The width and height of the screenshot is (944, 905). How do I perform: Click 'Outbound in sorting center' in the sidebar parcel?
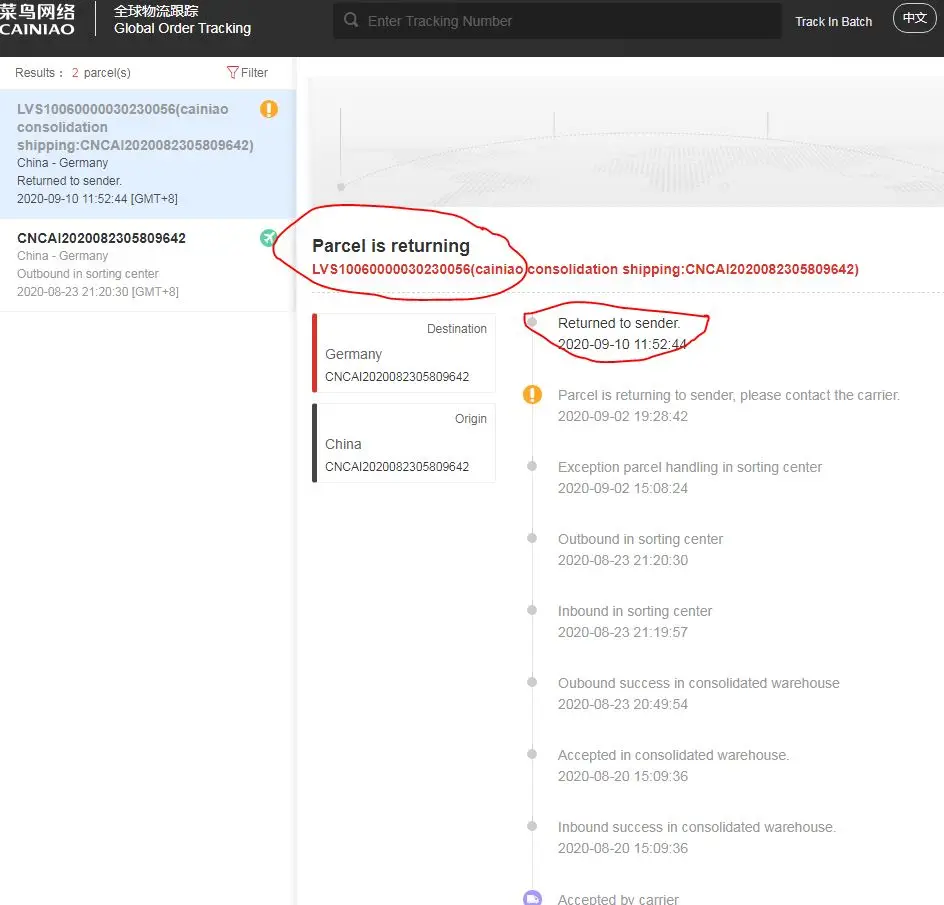88,273
